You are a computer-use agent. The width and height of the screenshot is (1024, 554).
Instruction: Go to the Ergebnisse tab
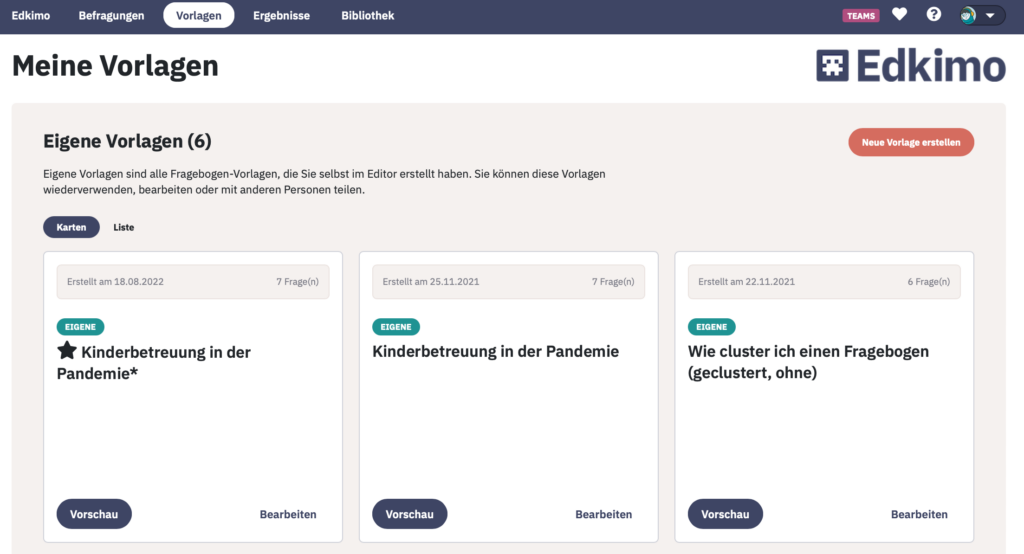click(281, 16)
